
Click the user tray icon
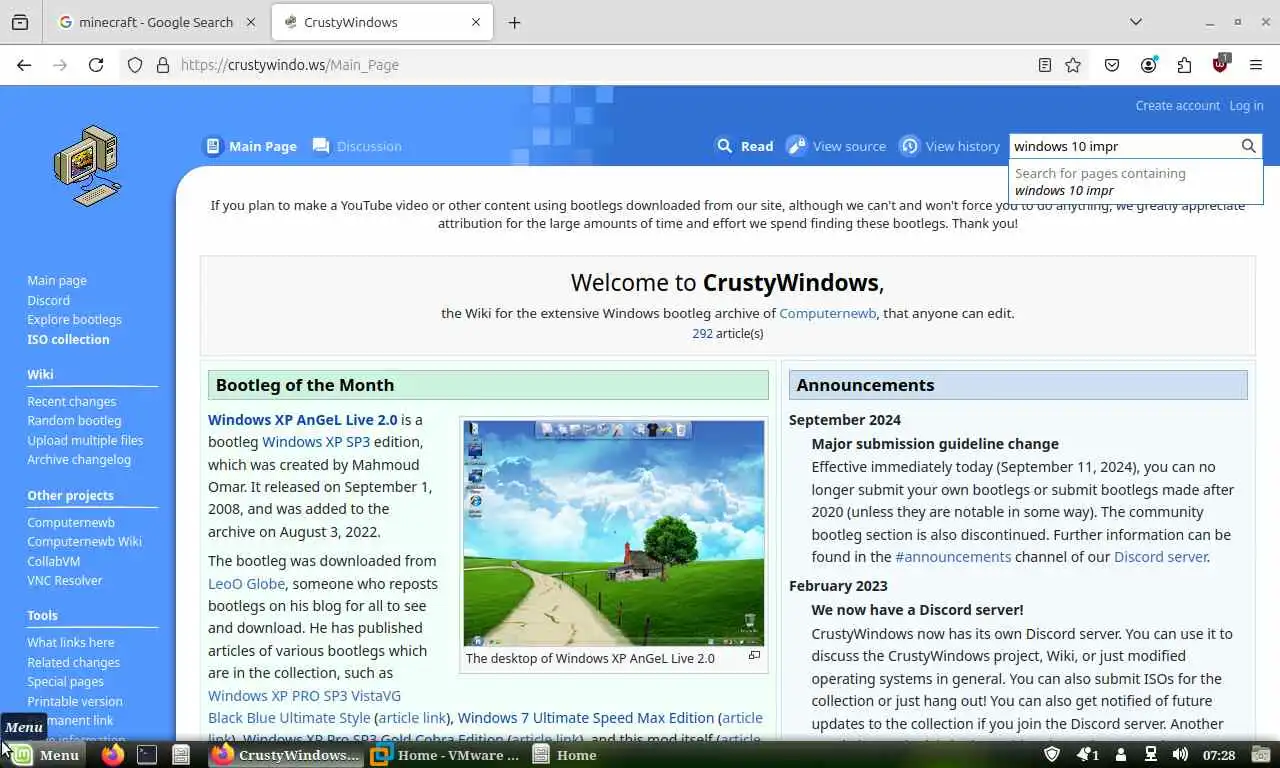tap(1121, 755)
